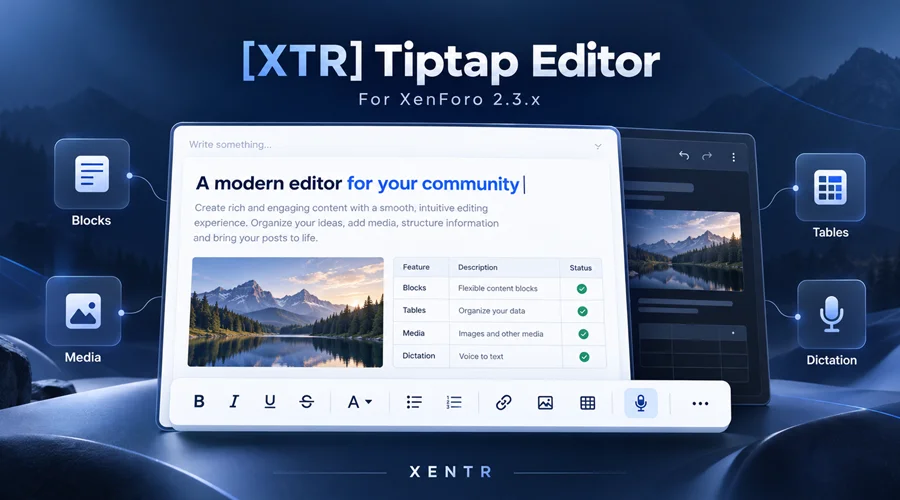Apply strikethrough formatting
This screenshot has height=500, width=900.
(307, 401)
